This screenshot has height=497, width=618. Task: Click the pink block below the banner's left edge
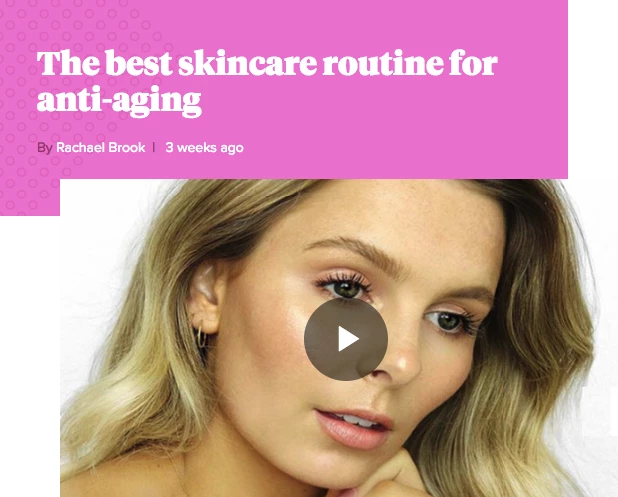pyautogui.click(x=30, y=197)
